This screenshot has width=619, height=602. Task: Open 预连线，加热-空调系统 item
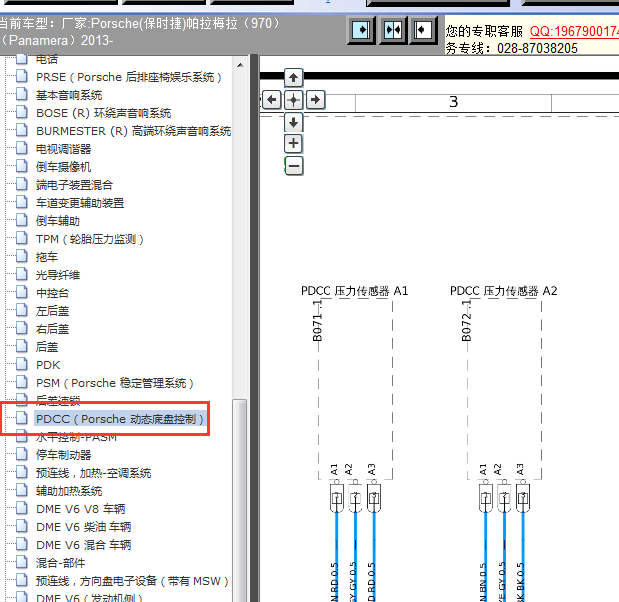94,473
